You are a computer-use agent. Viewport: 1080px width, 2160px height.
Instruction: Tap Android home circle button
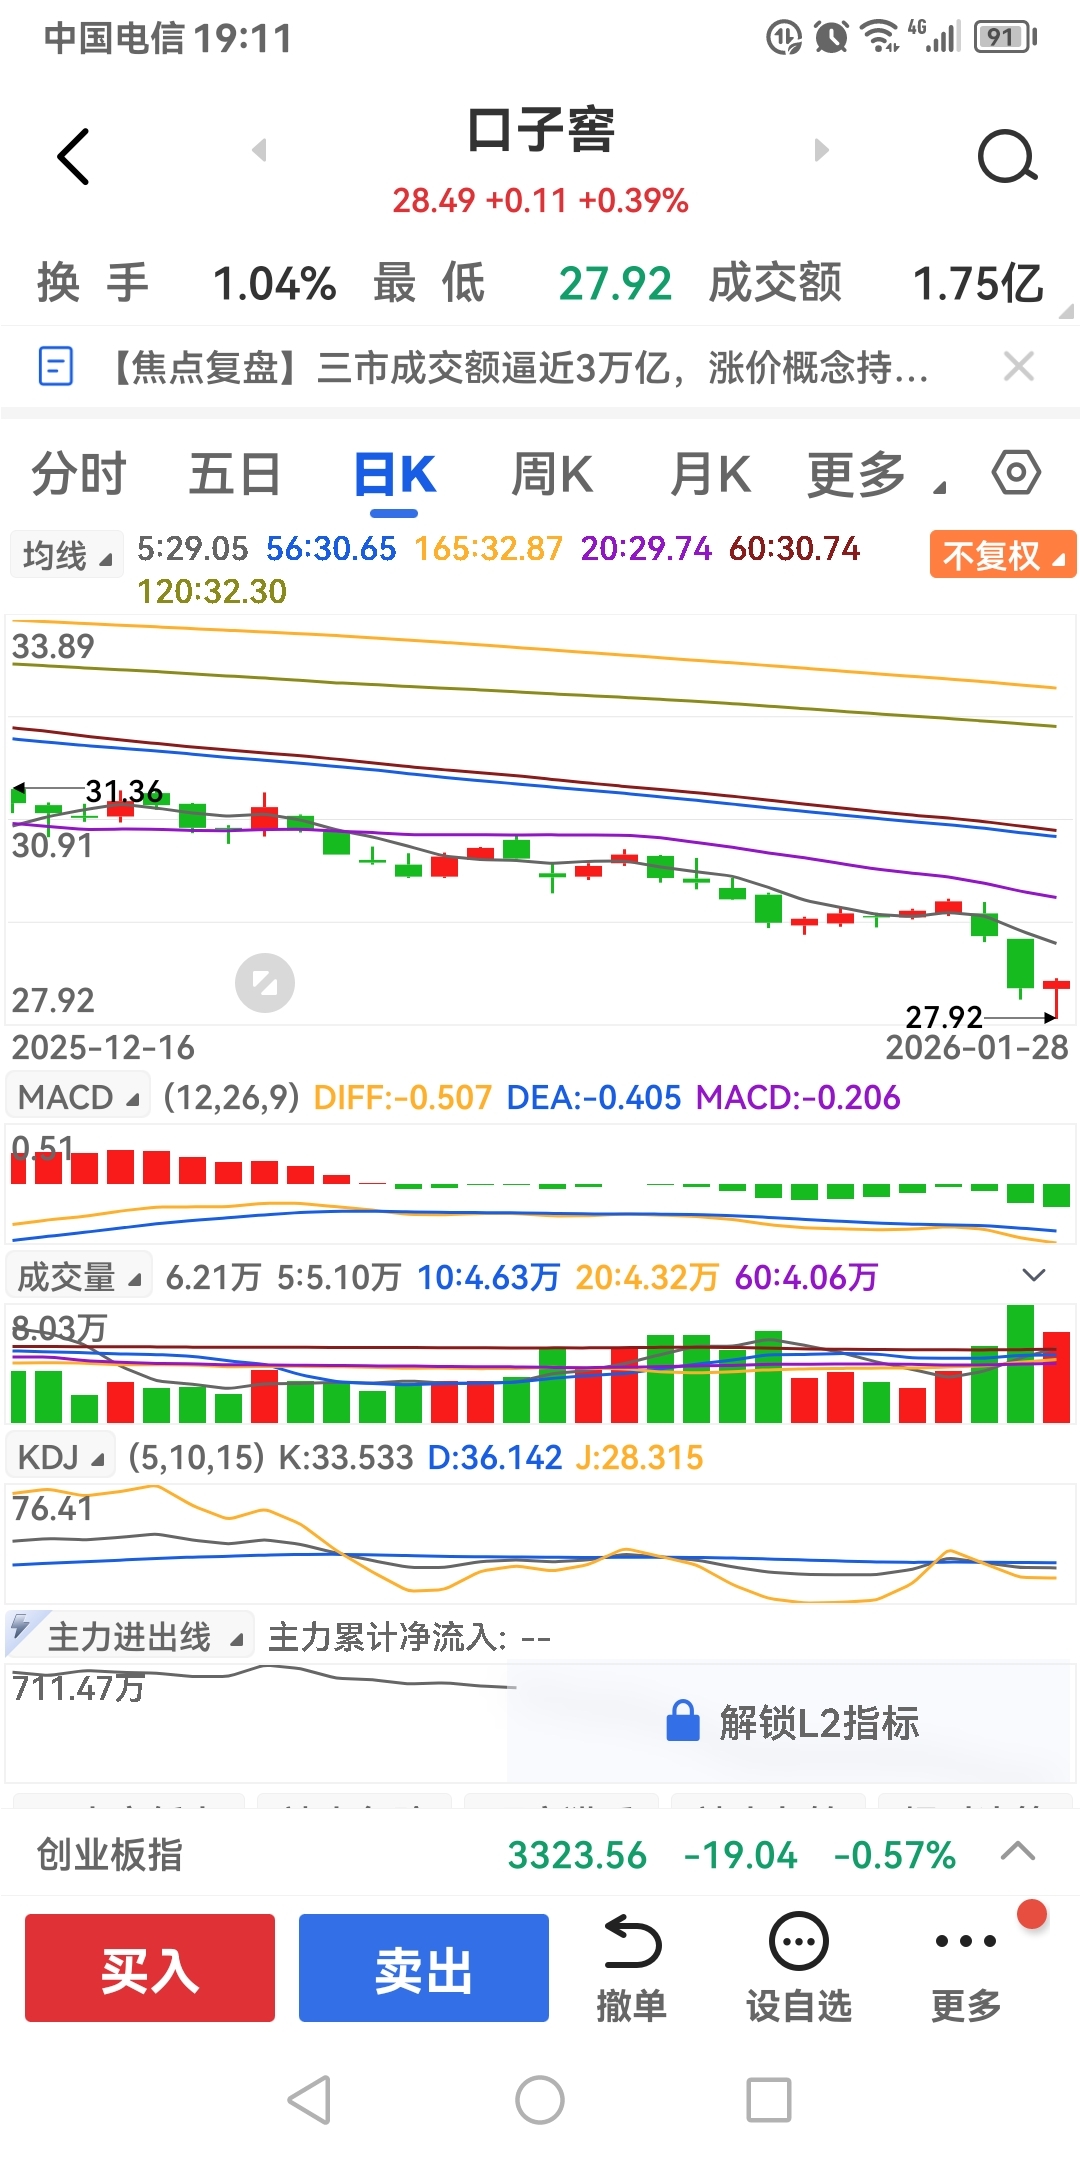[540, 2100]
